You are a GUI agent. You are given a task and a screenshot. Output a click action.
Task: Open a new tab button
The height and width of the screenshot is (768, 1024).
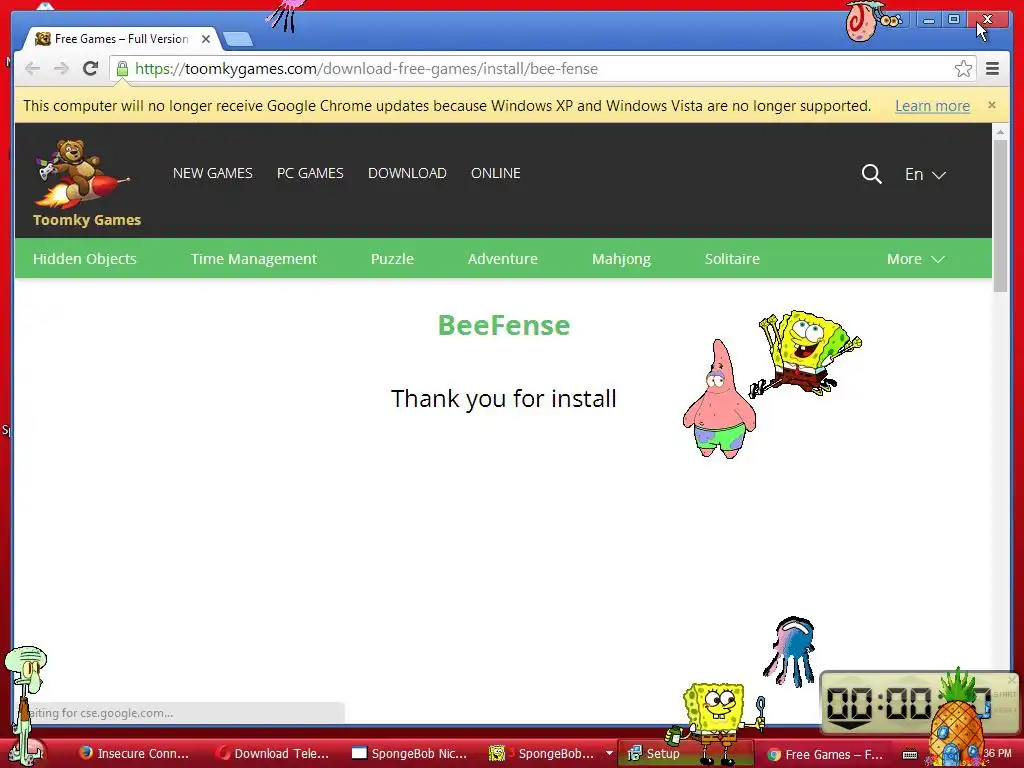(238, 40)
